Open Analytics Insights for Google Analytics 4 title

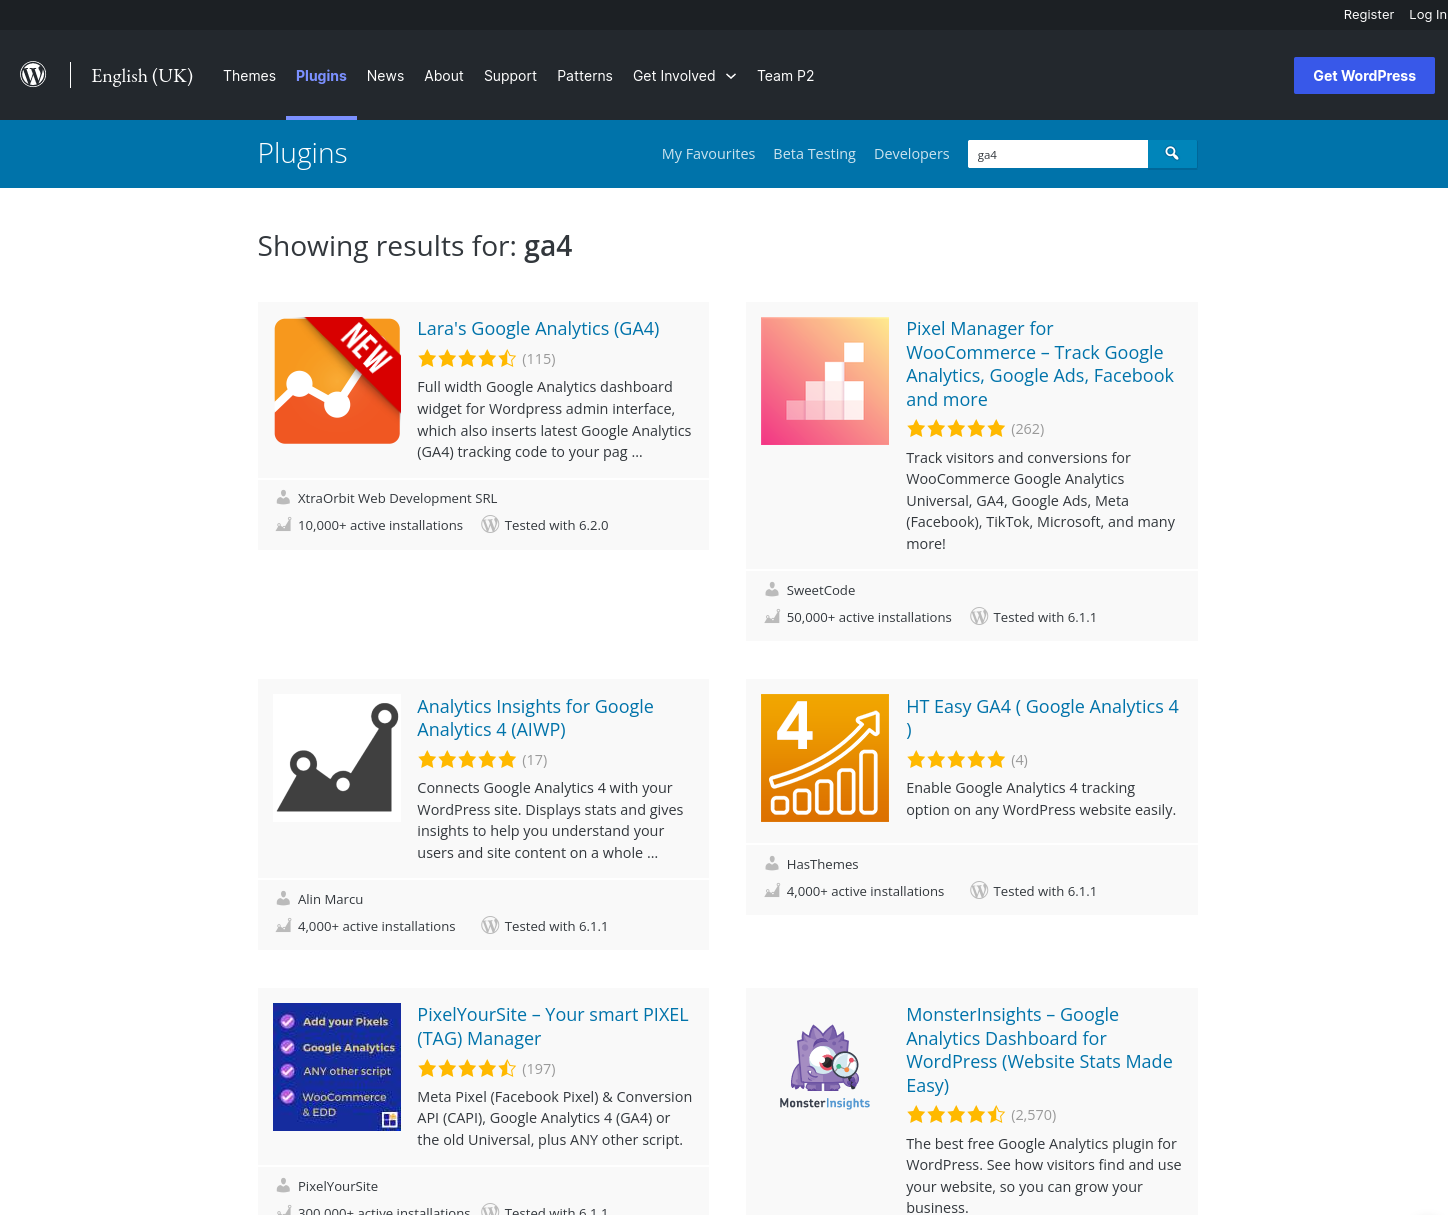tap(535, 718)
